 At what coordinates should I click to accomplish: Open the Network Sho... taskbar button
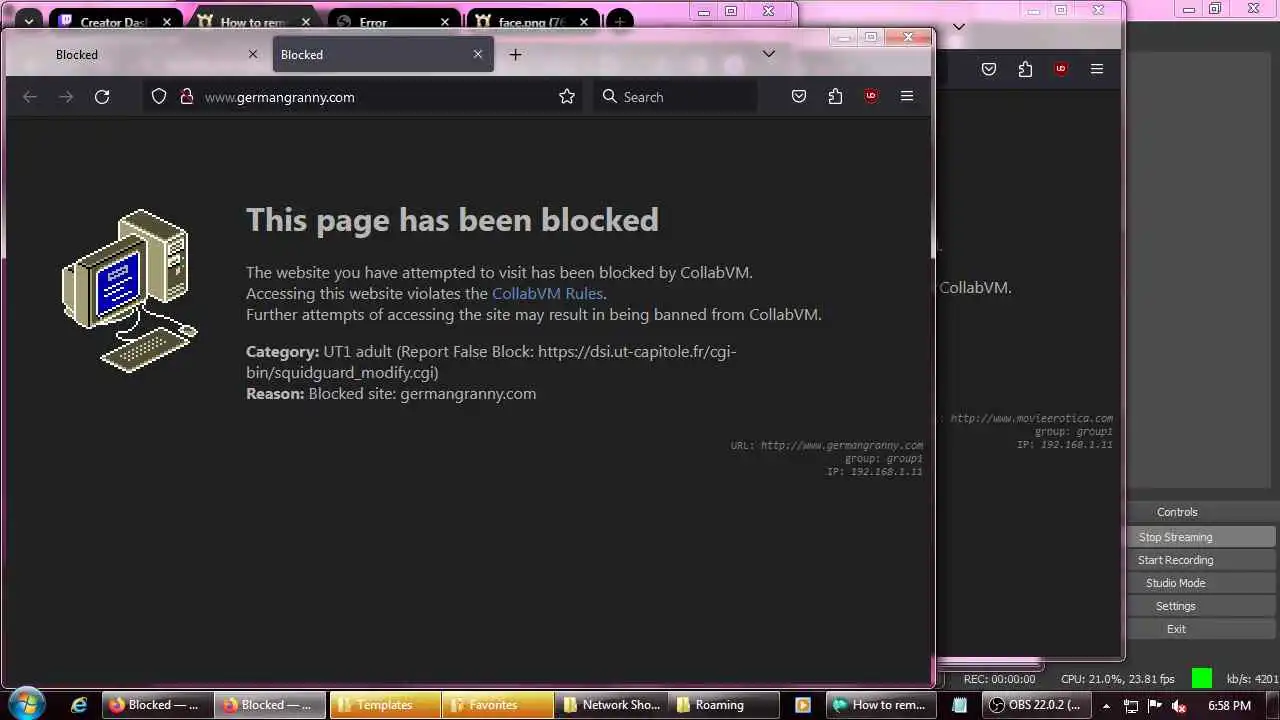[609, 705]
